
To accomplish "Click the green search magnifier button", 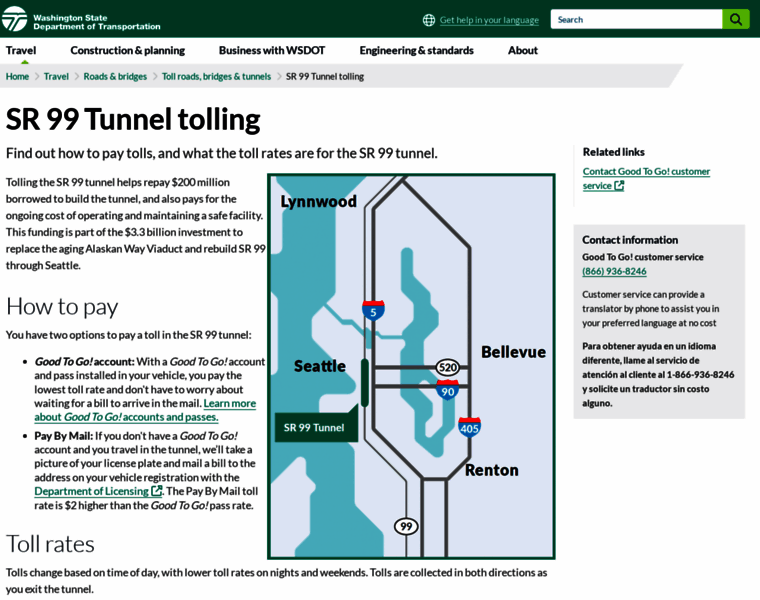I will [736, 19].
